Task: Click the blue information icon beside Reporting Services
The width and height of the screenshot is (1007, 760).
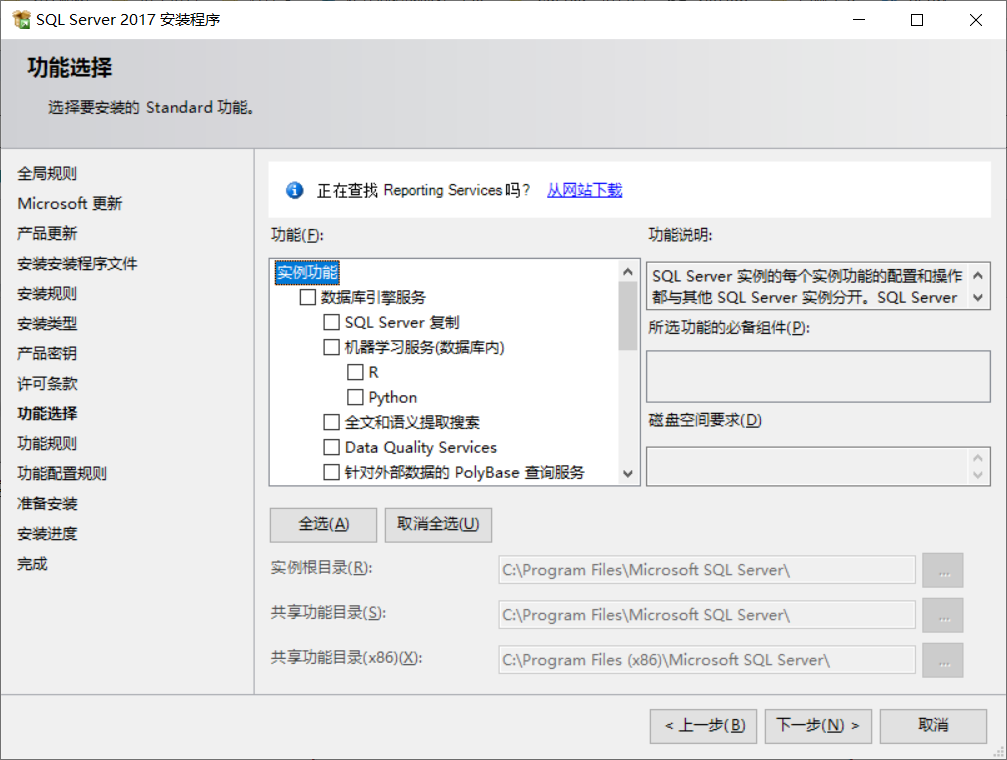Action: [x=295, y=190]
